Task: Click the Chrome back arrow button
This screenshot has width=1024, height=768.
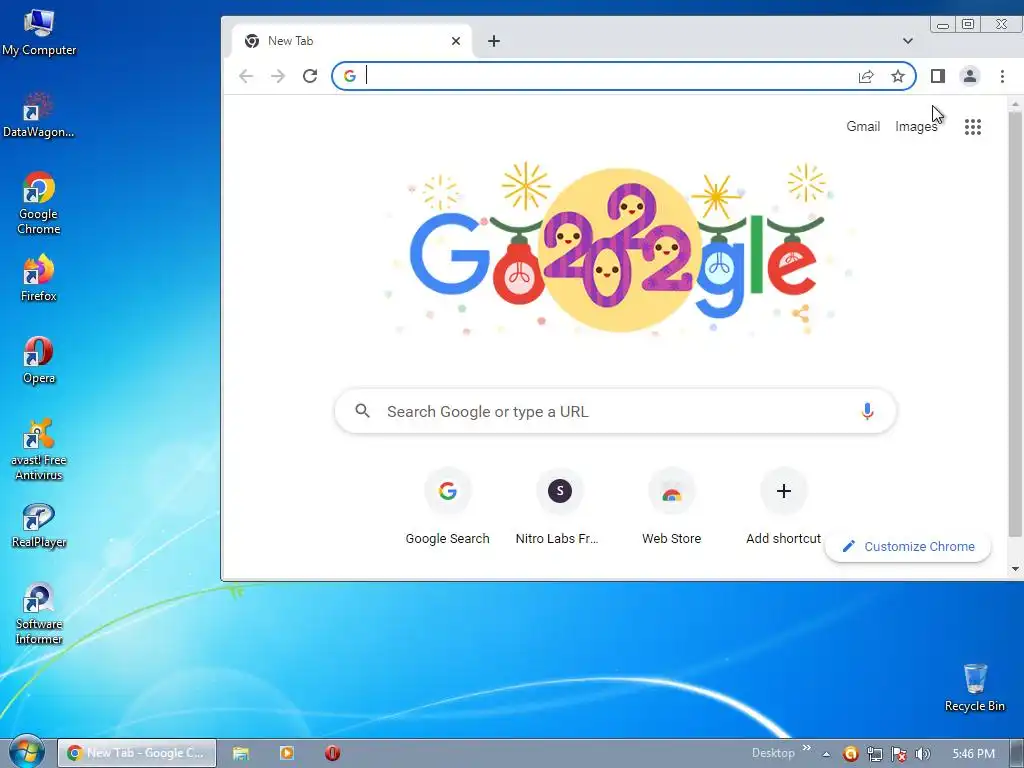Action: (x=246, y=76)
